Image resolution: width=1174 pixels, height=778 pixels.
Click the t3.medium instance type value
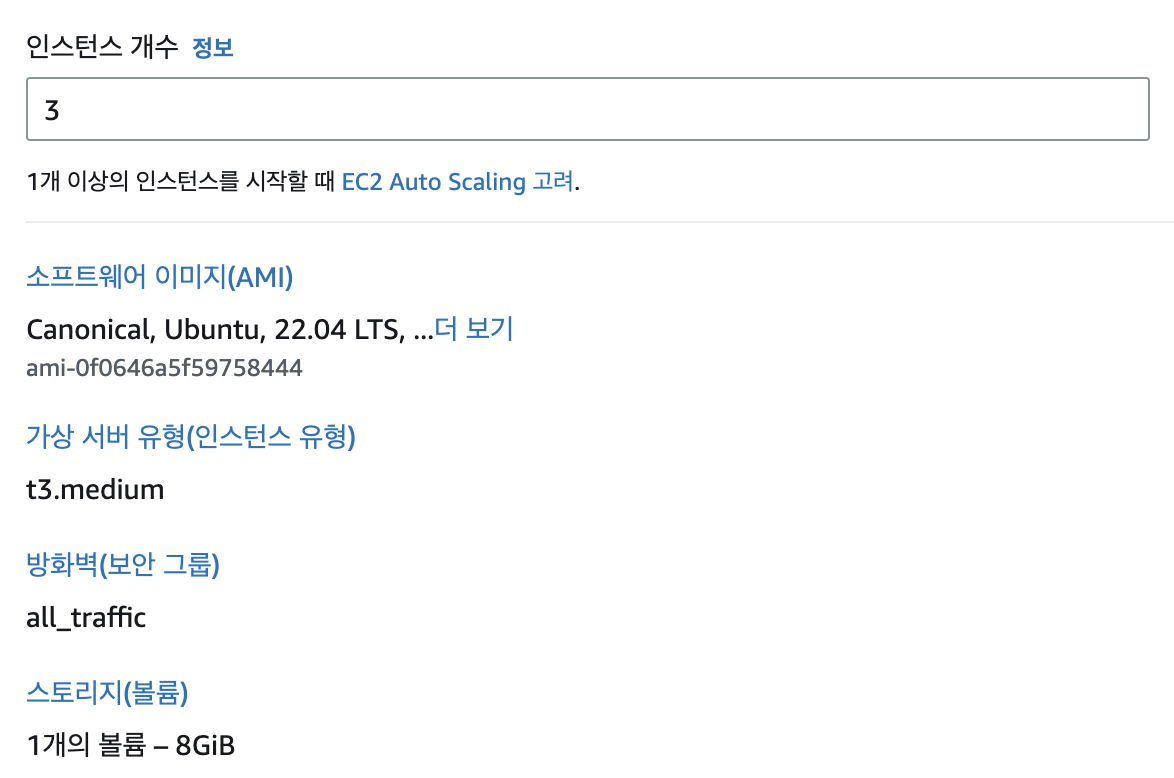pos(95,490)
